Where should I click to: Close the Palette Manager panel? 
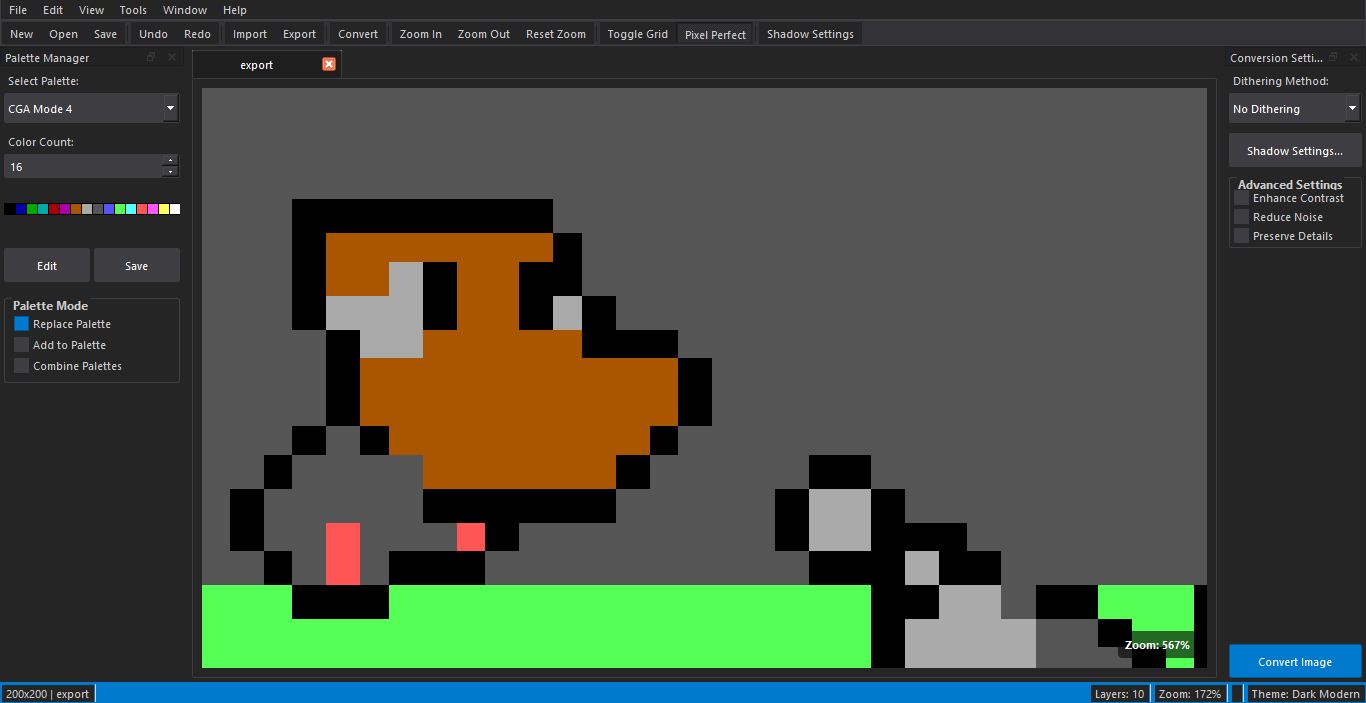[x=171, y=58]
